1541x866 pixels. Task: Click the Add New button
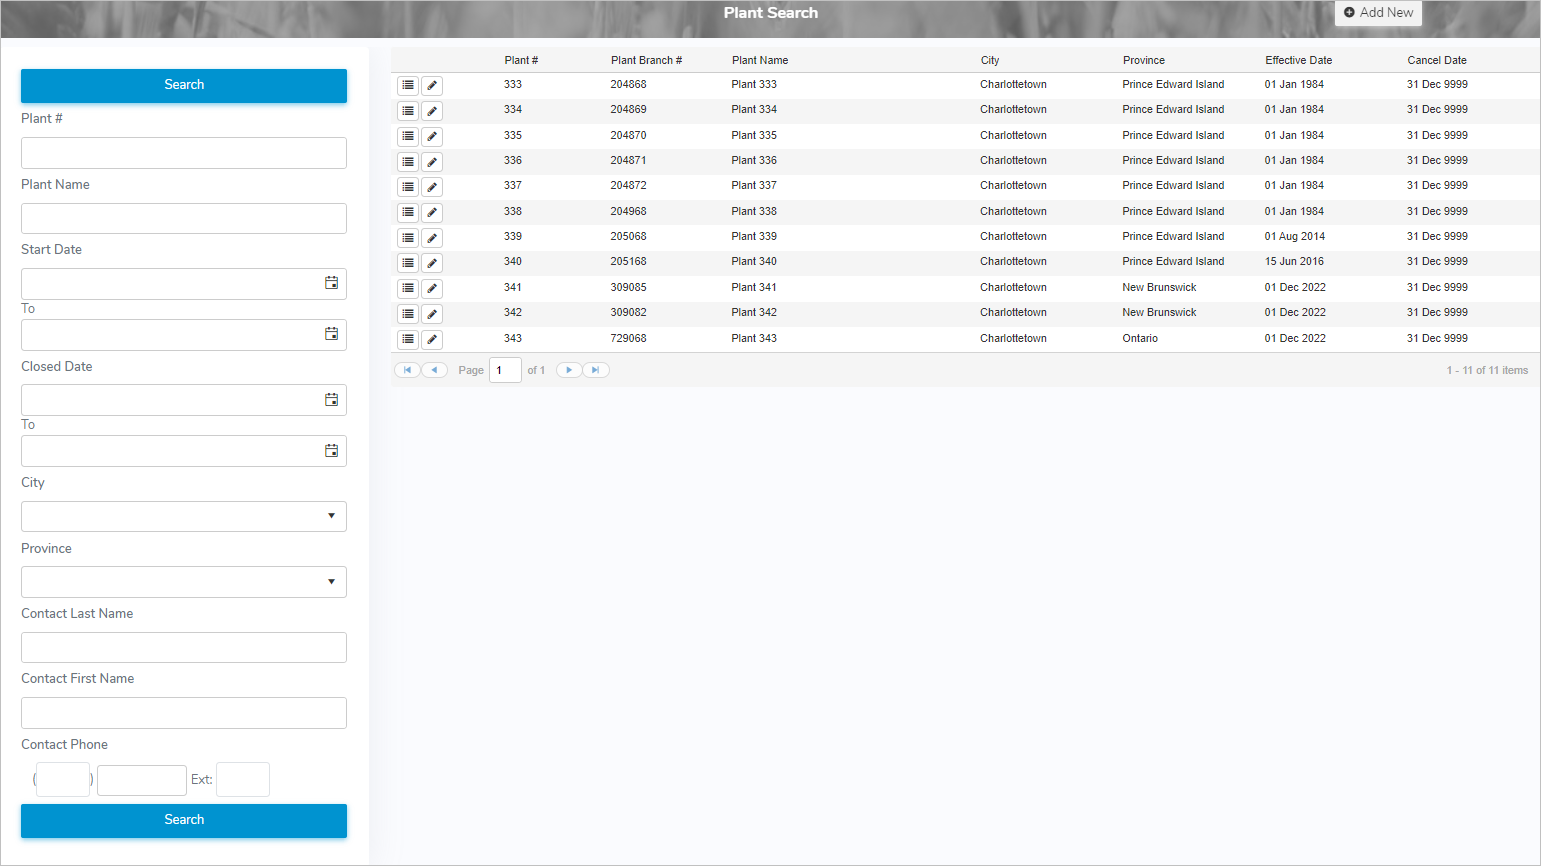[1378, 13]
